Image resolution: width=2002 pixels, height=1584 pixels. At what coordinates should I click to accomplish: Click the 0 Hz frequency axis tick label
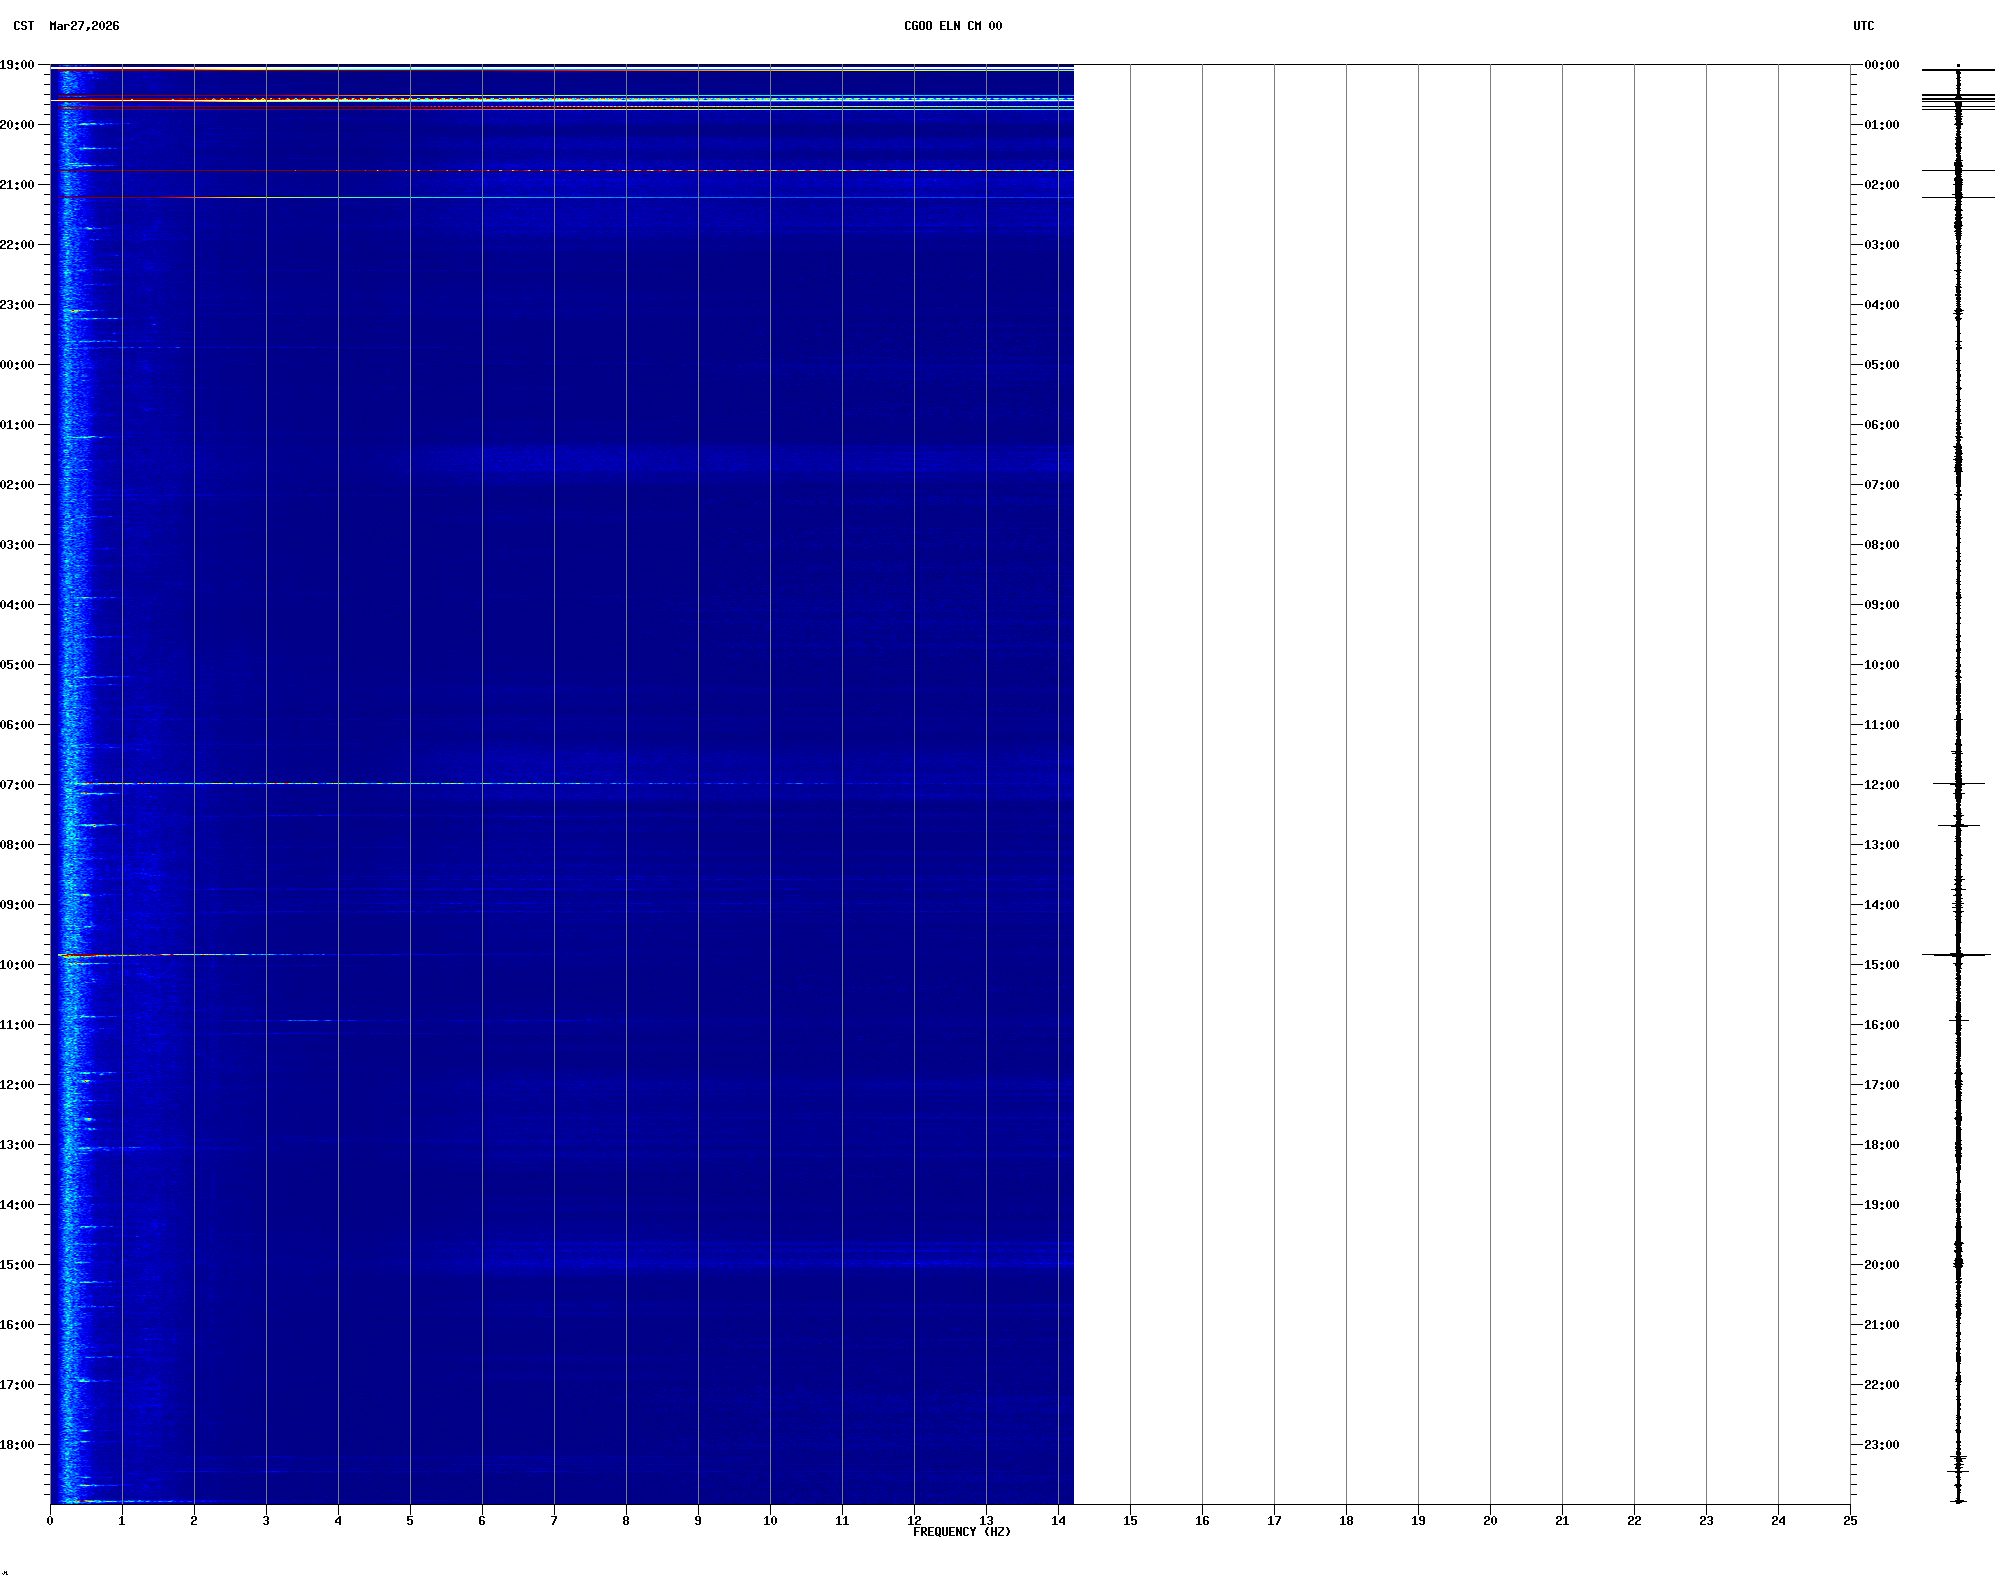click(x=50, y=1521)
